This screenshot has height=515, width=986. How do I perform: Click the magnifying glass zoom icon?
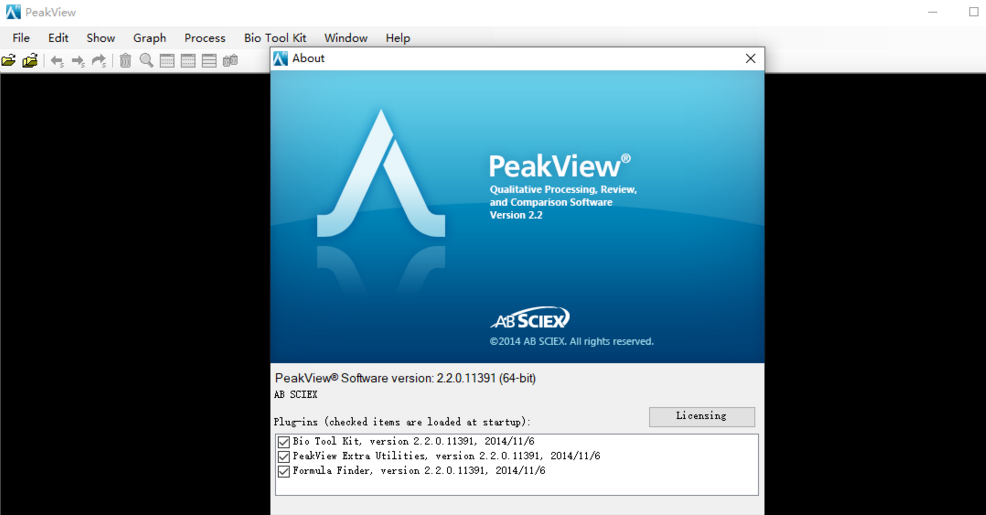coord(147,60)
